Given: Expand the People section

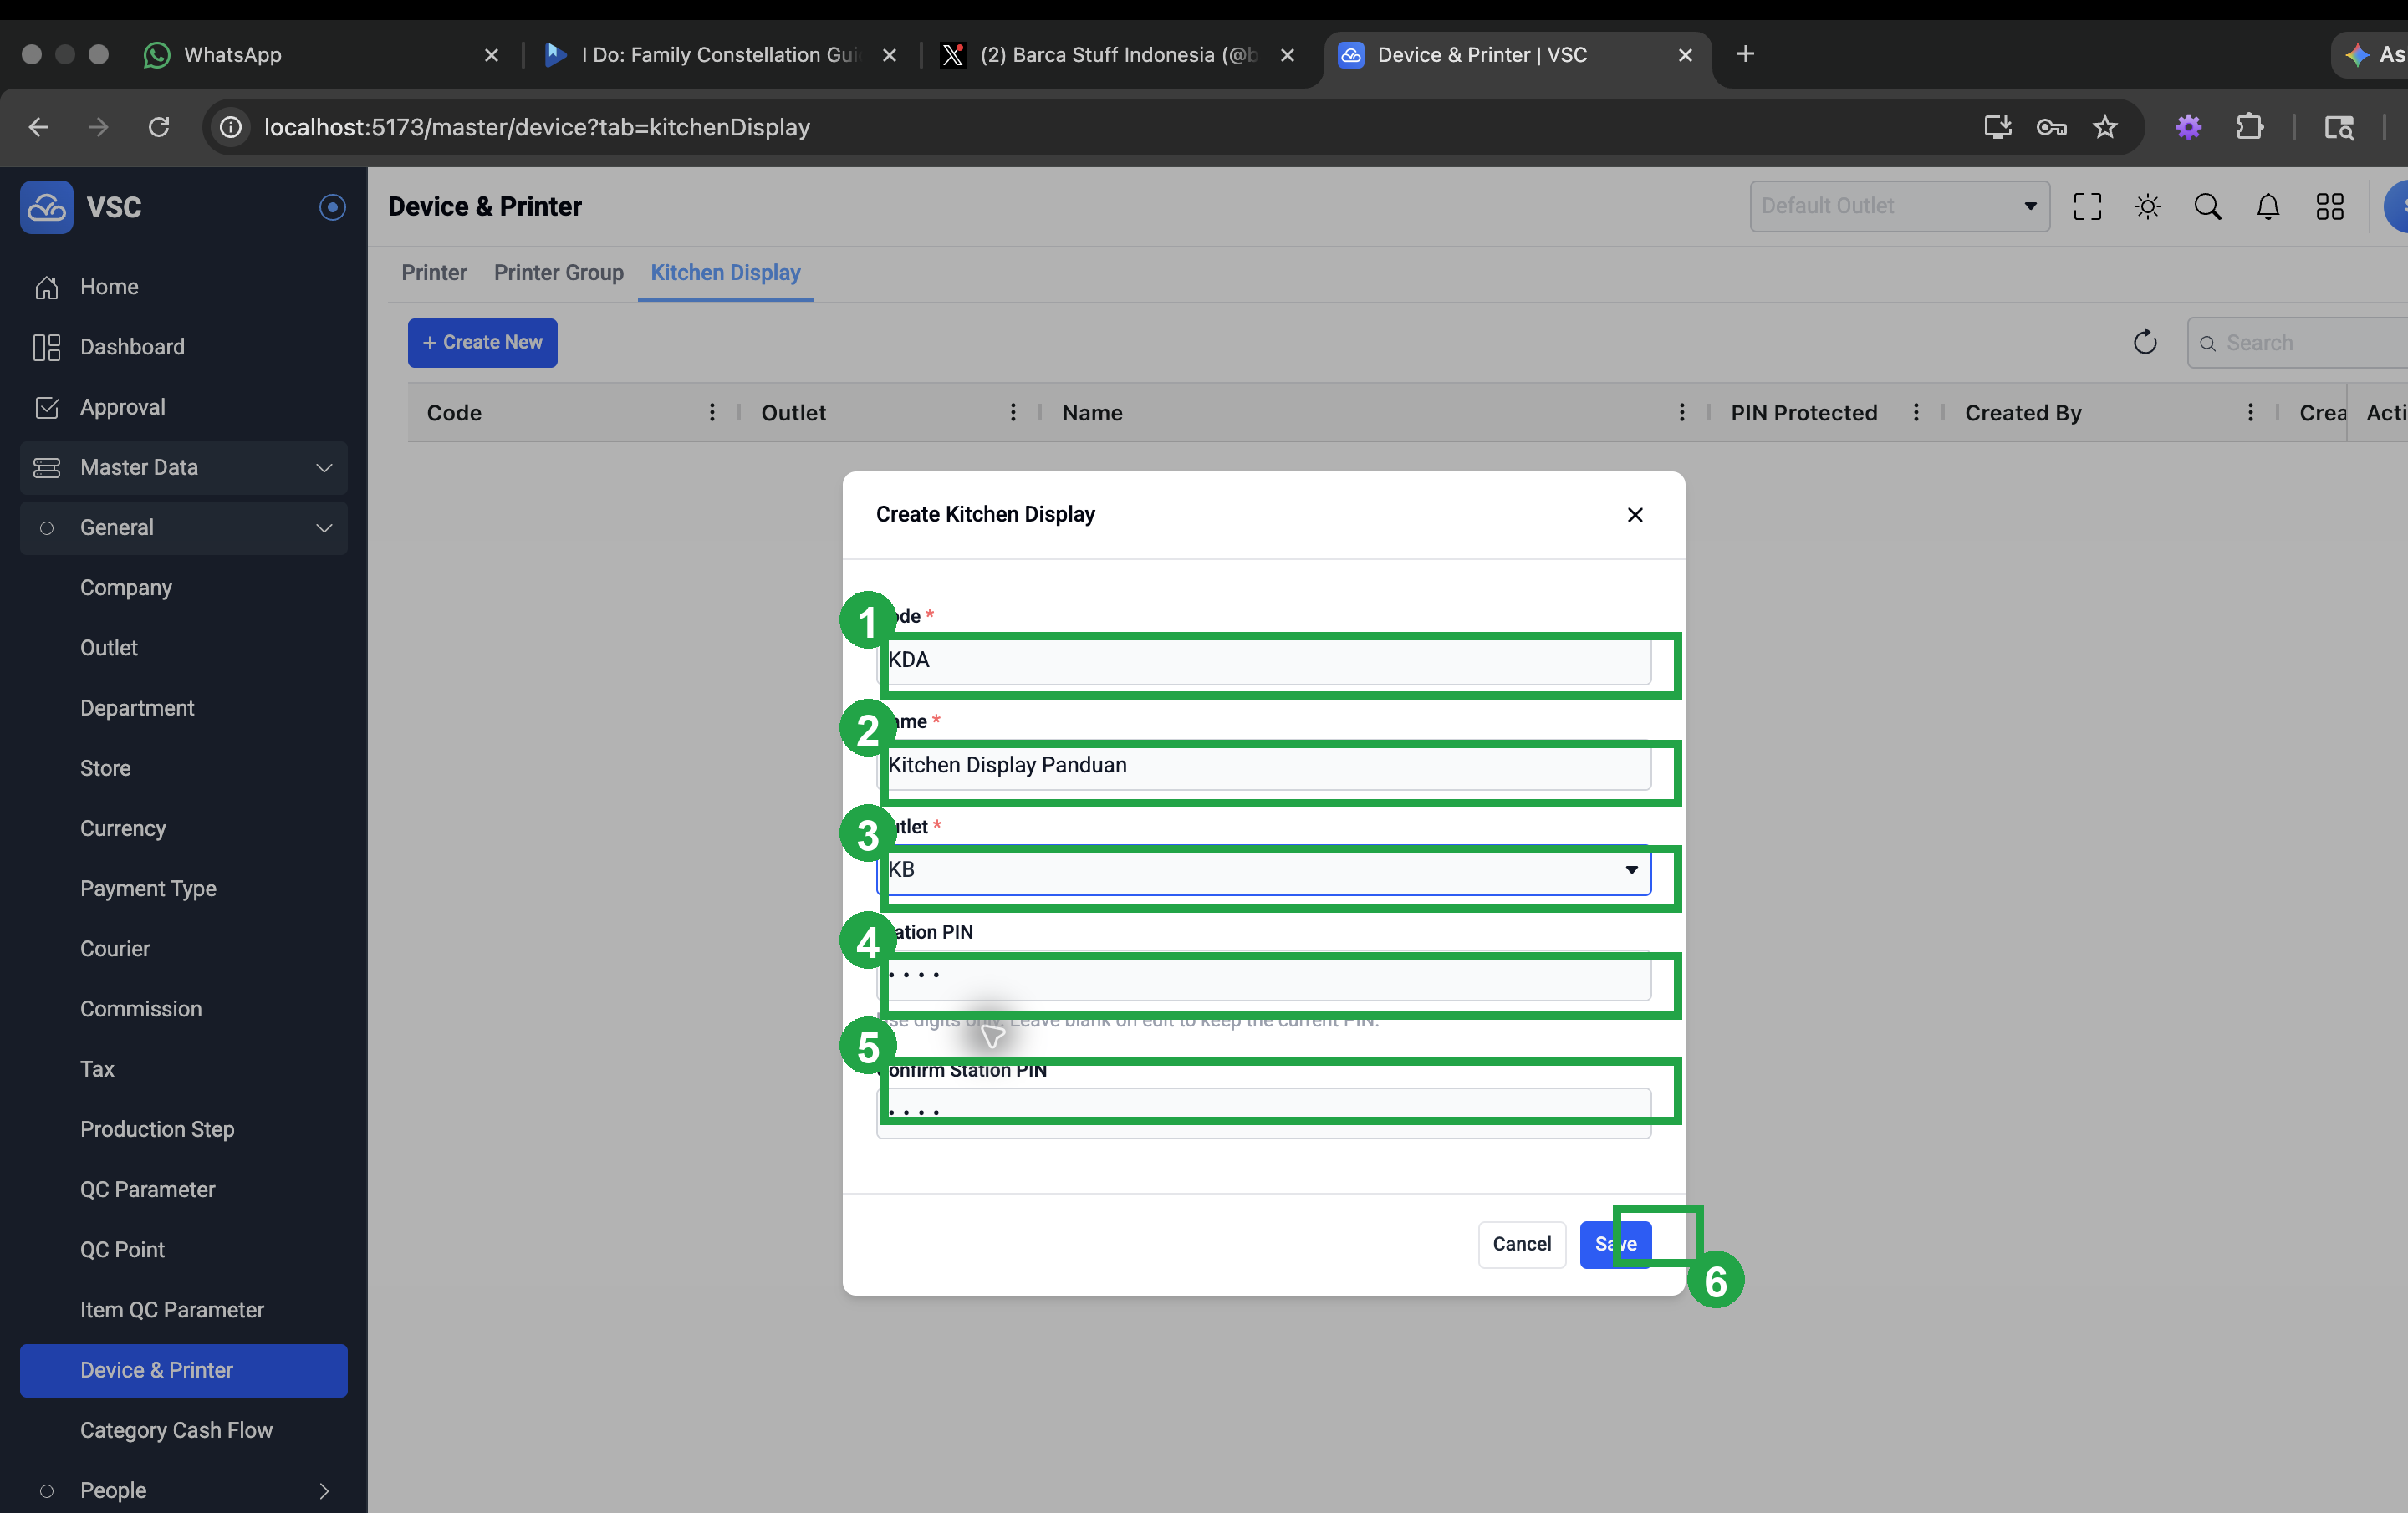Looking at the screenshot, I should [184, 1490].
